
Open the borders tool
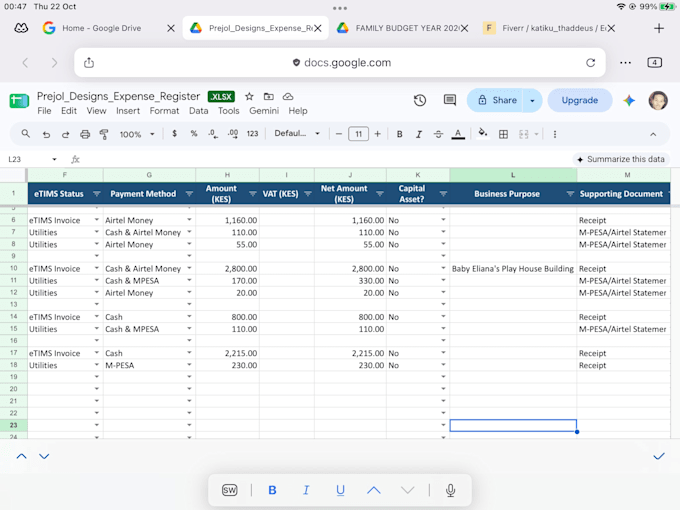click(x=503, y=134)
